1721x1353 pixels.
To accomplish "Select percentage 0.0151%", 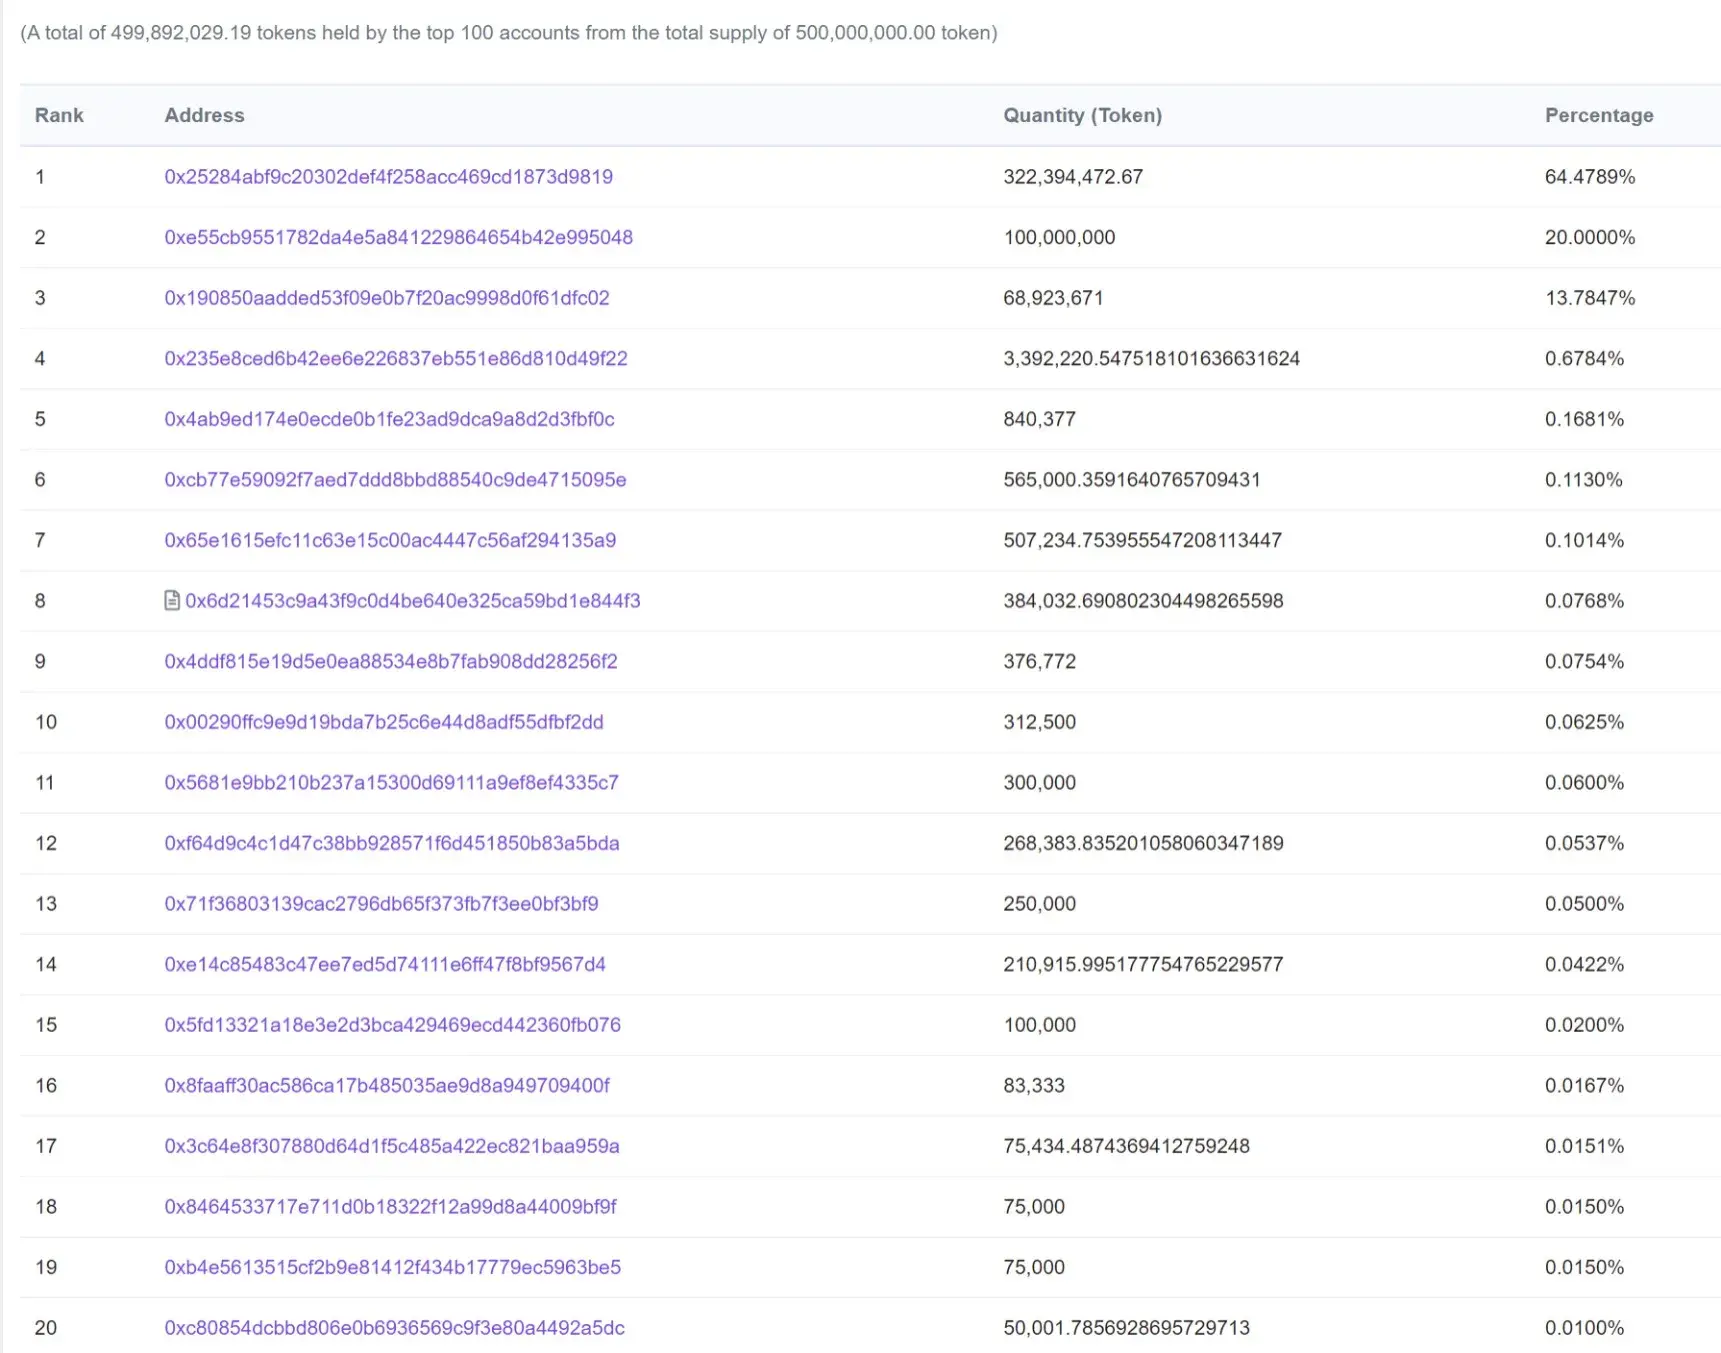I will (1584, 1146).
